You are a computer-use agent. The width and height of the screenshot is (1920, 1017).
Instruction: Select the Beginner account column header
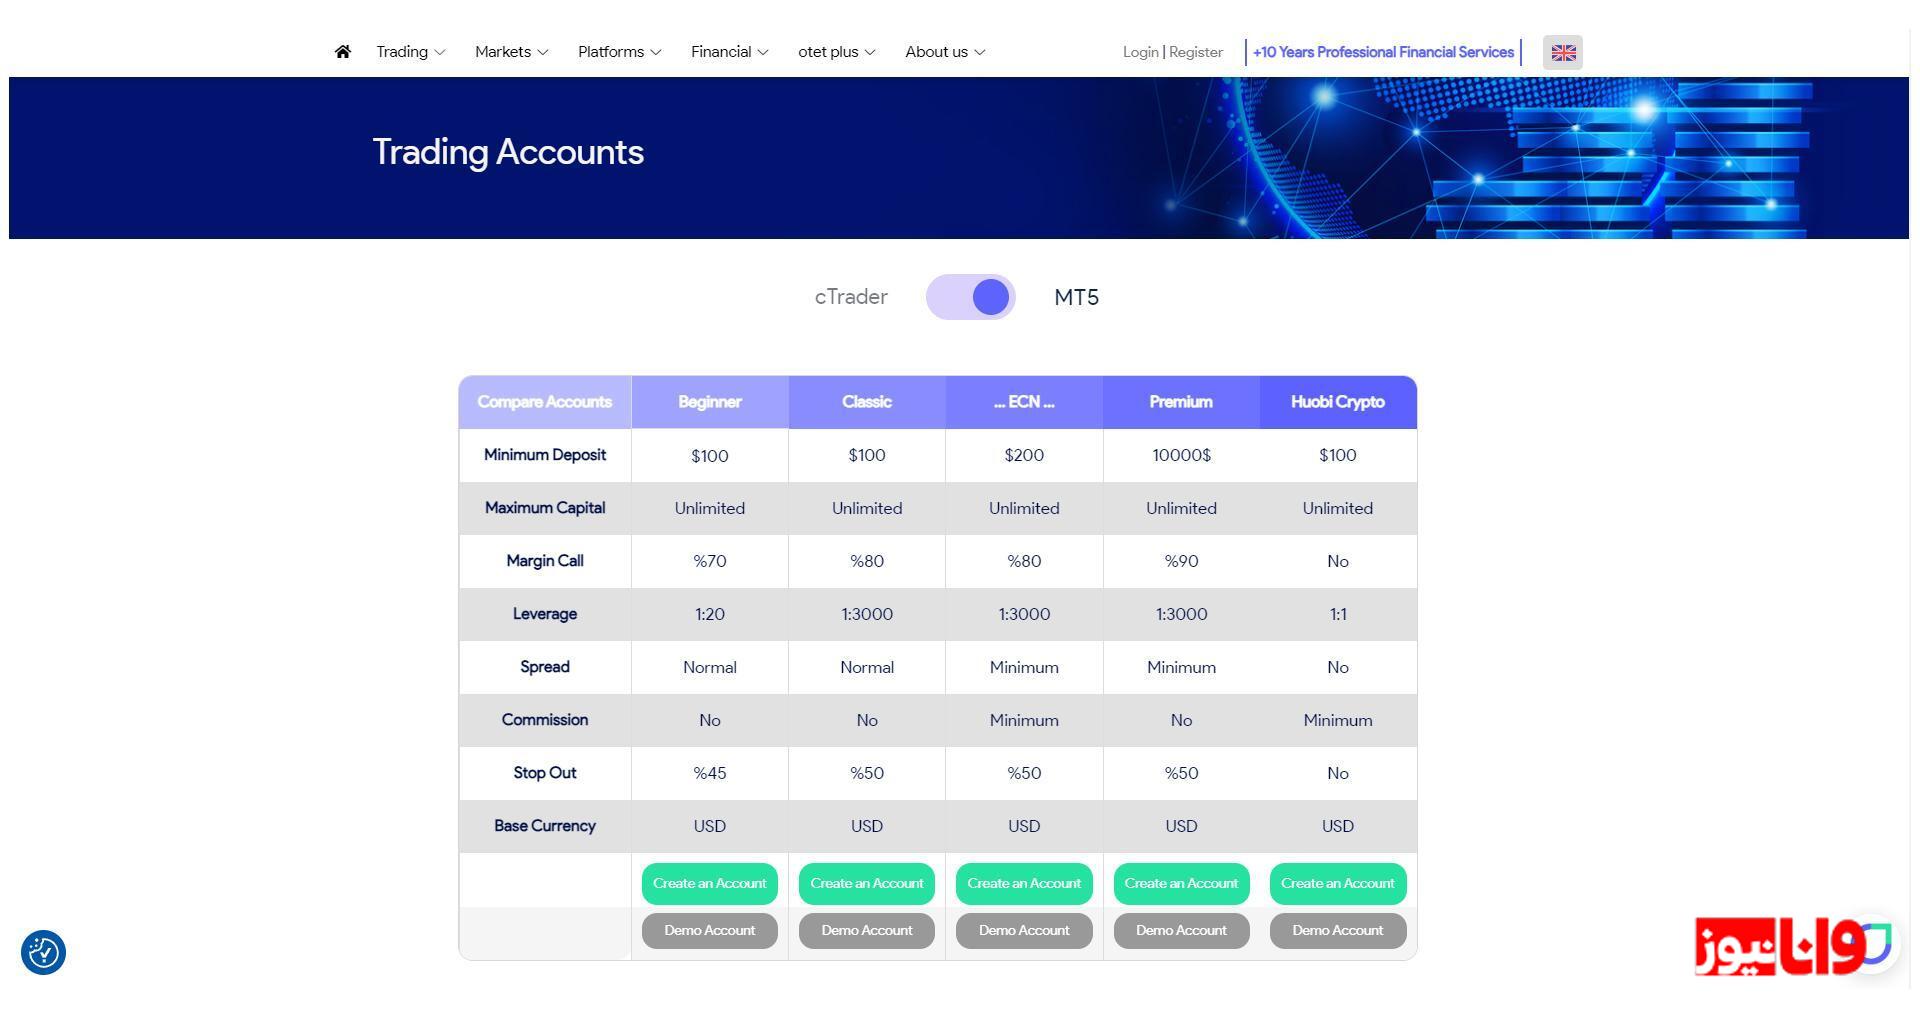(710, 402)
